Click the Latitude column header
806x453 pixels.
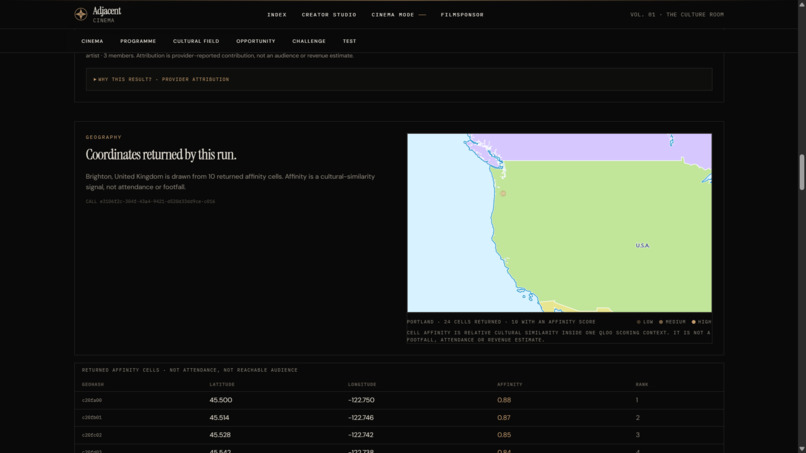(x=222, y=385)
